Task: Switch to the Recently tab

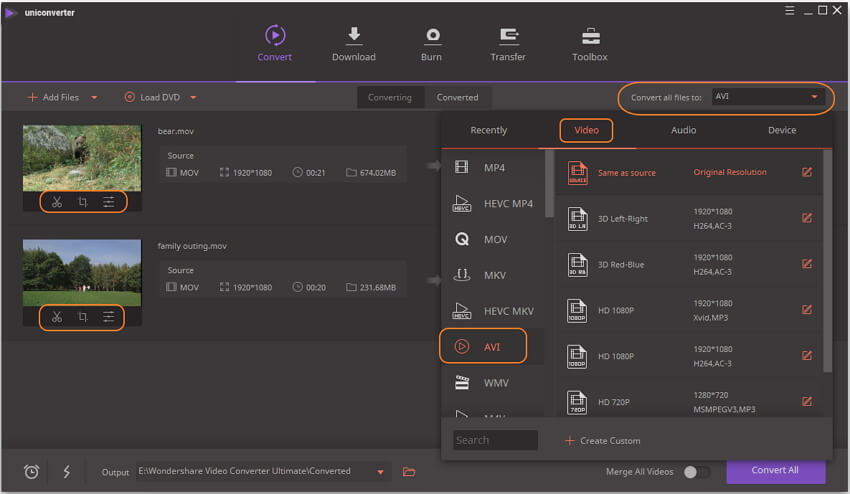Action: (x=488, y=130)
